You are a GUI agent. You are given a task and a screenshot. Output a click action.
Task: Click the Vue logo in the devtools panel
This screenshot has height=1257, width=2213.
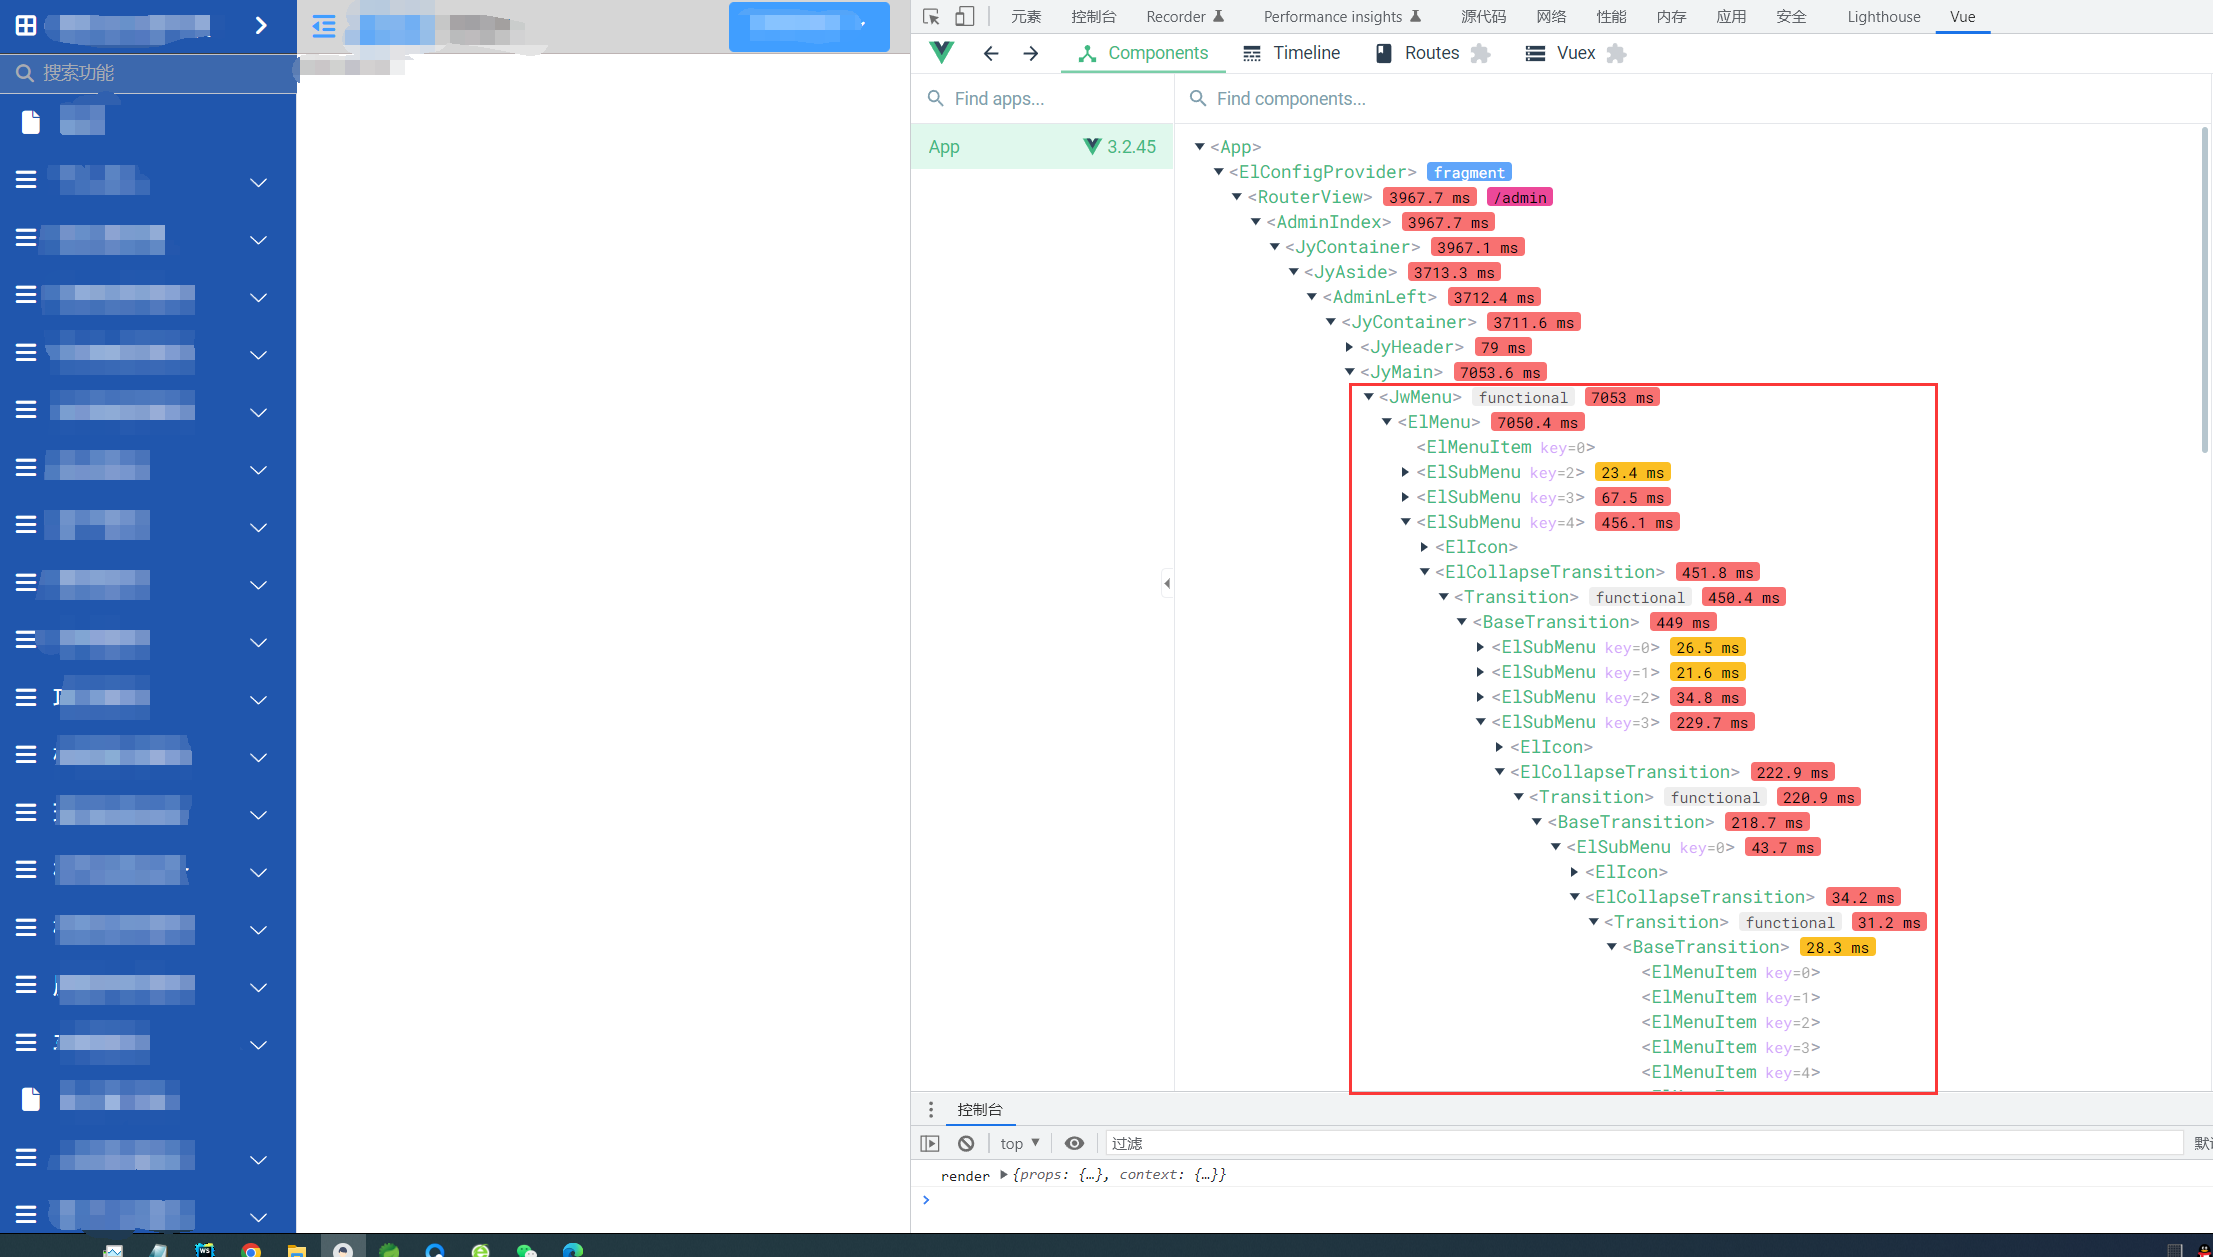coord(941,53)
